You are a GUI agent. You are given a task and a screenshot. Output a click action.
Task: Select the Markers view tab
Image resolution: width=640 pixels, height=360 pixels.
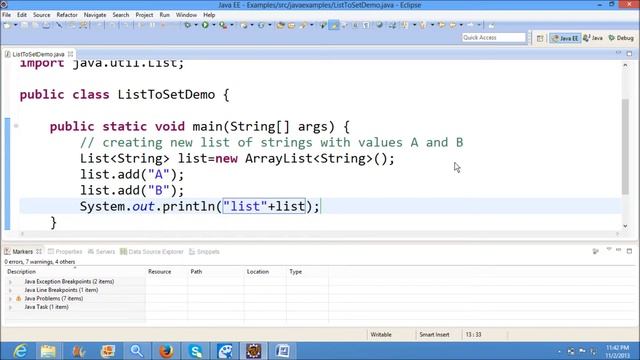pos(22,251)
